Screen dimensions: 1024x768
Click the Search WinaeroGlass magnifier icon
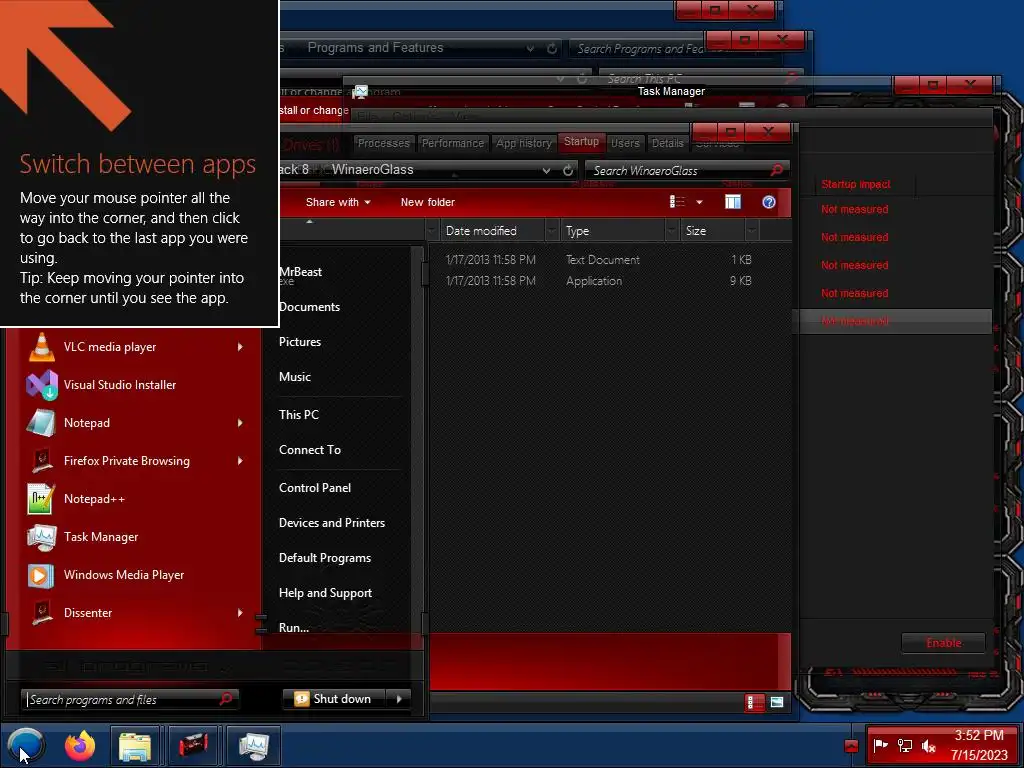pos(776,170)
